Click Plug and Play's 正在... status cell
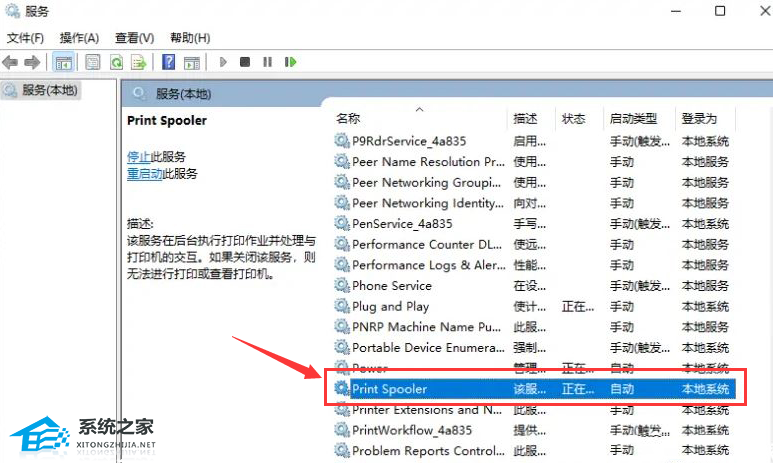Image resolution: width=773 pixels, height=463 pixels. 578,306
